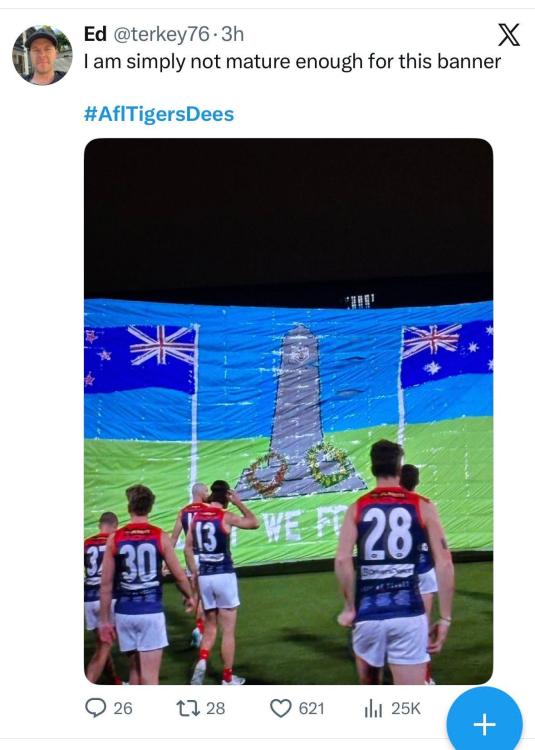Open the banner photo attachment
This screenshot has width=535, height=750.
tap(288, 411)
